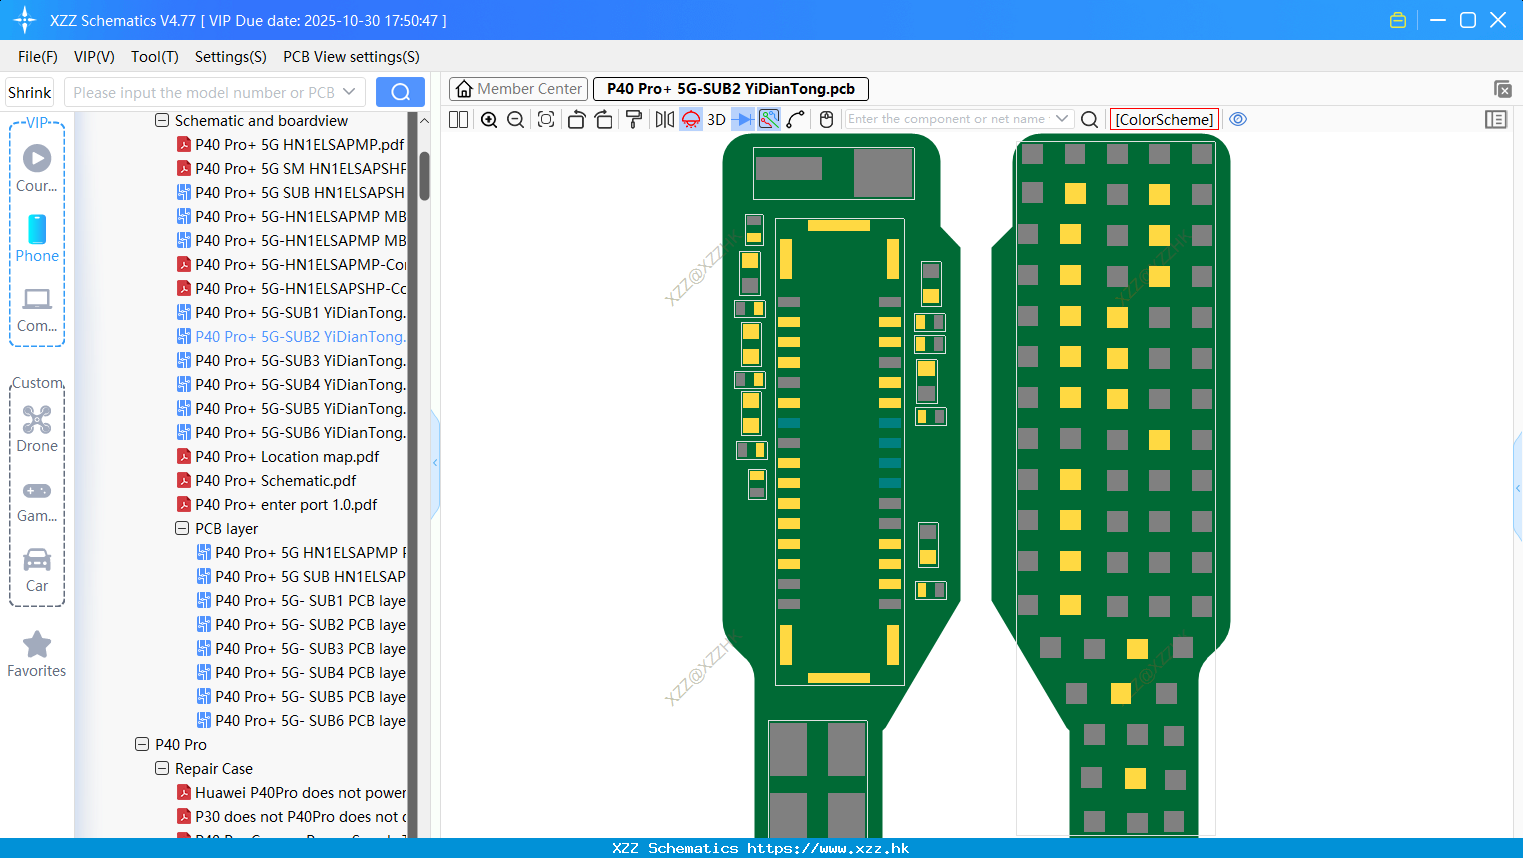Viewport: 1523px width, 858px height.
Task: Open P40 Pro+ enter port 1.0.pdf
Action: click(277, 505)
